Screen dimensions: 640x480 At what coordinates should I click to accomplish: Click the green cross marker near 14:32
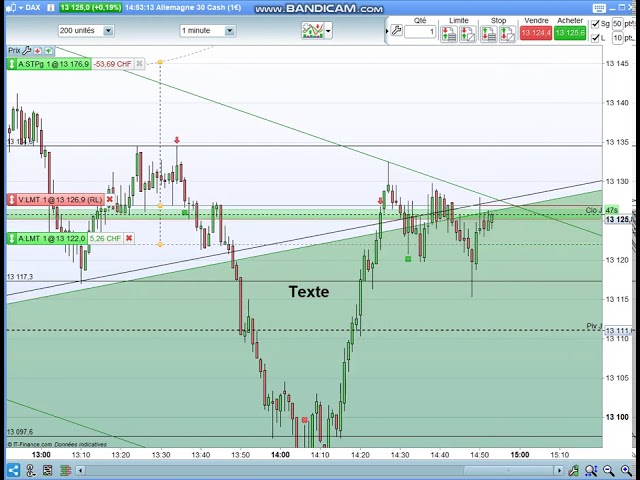408,259
